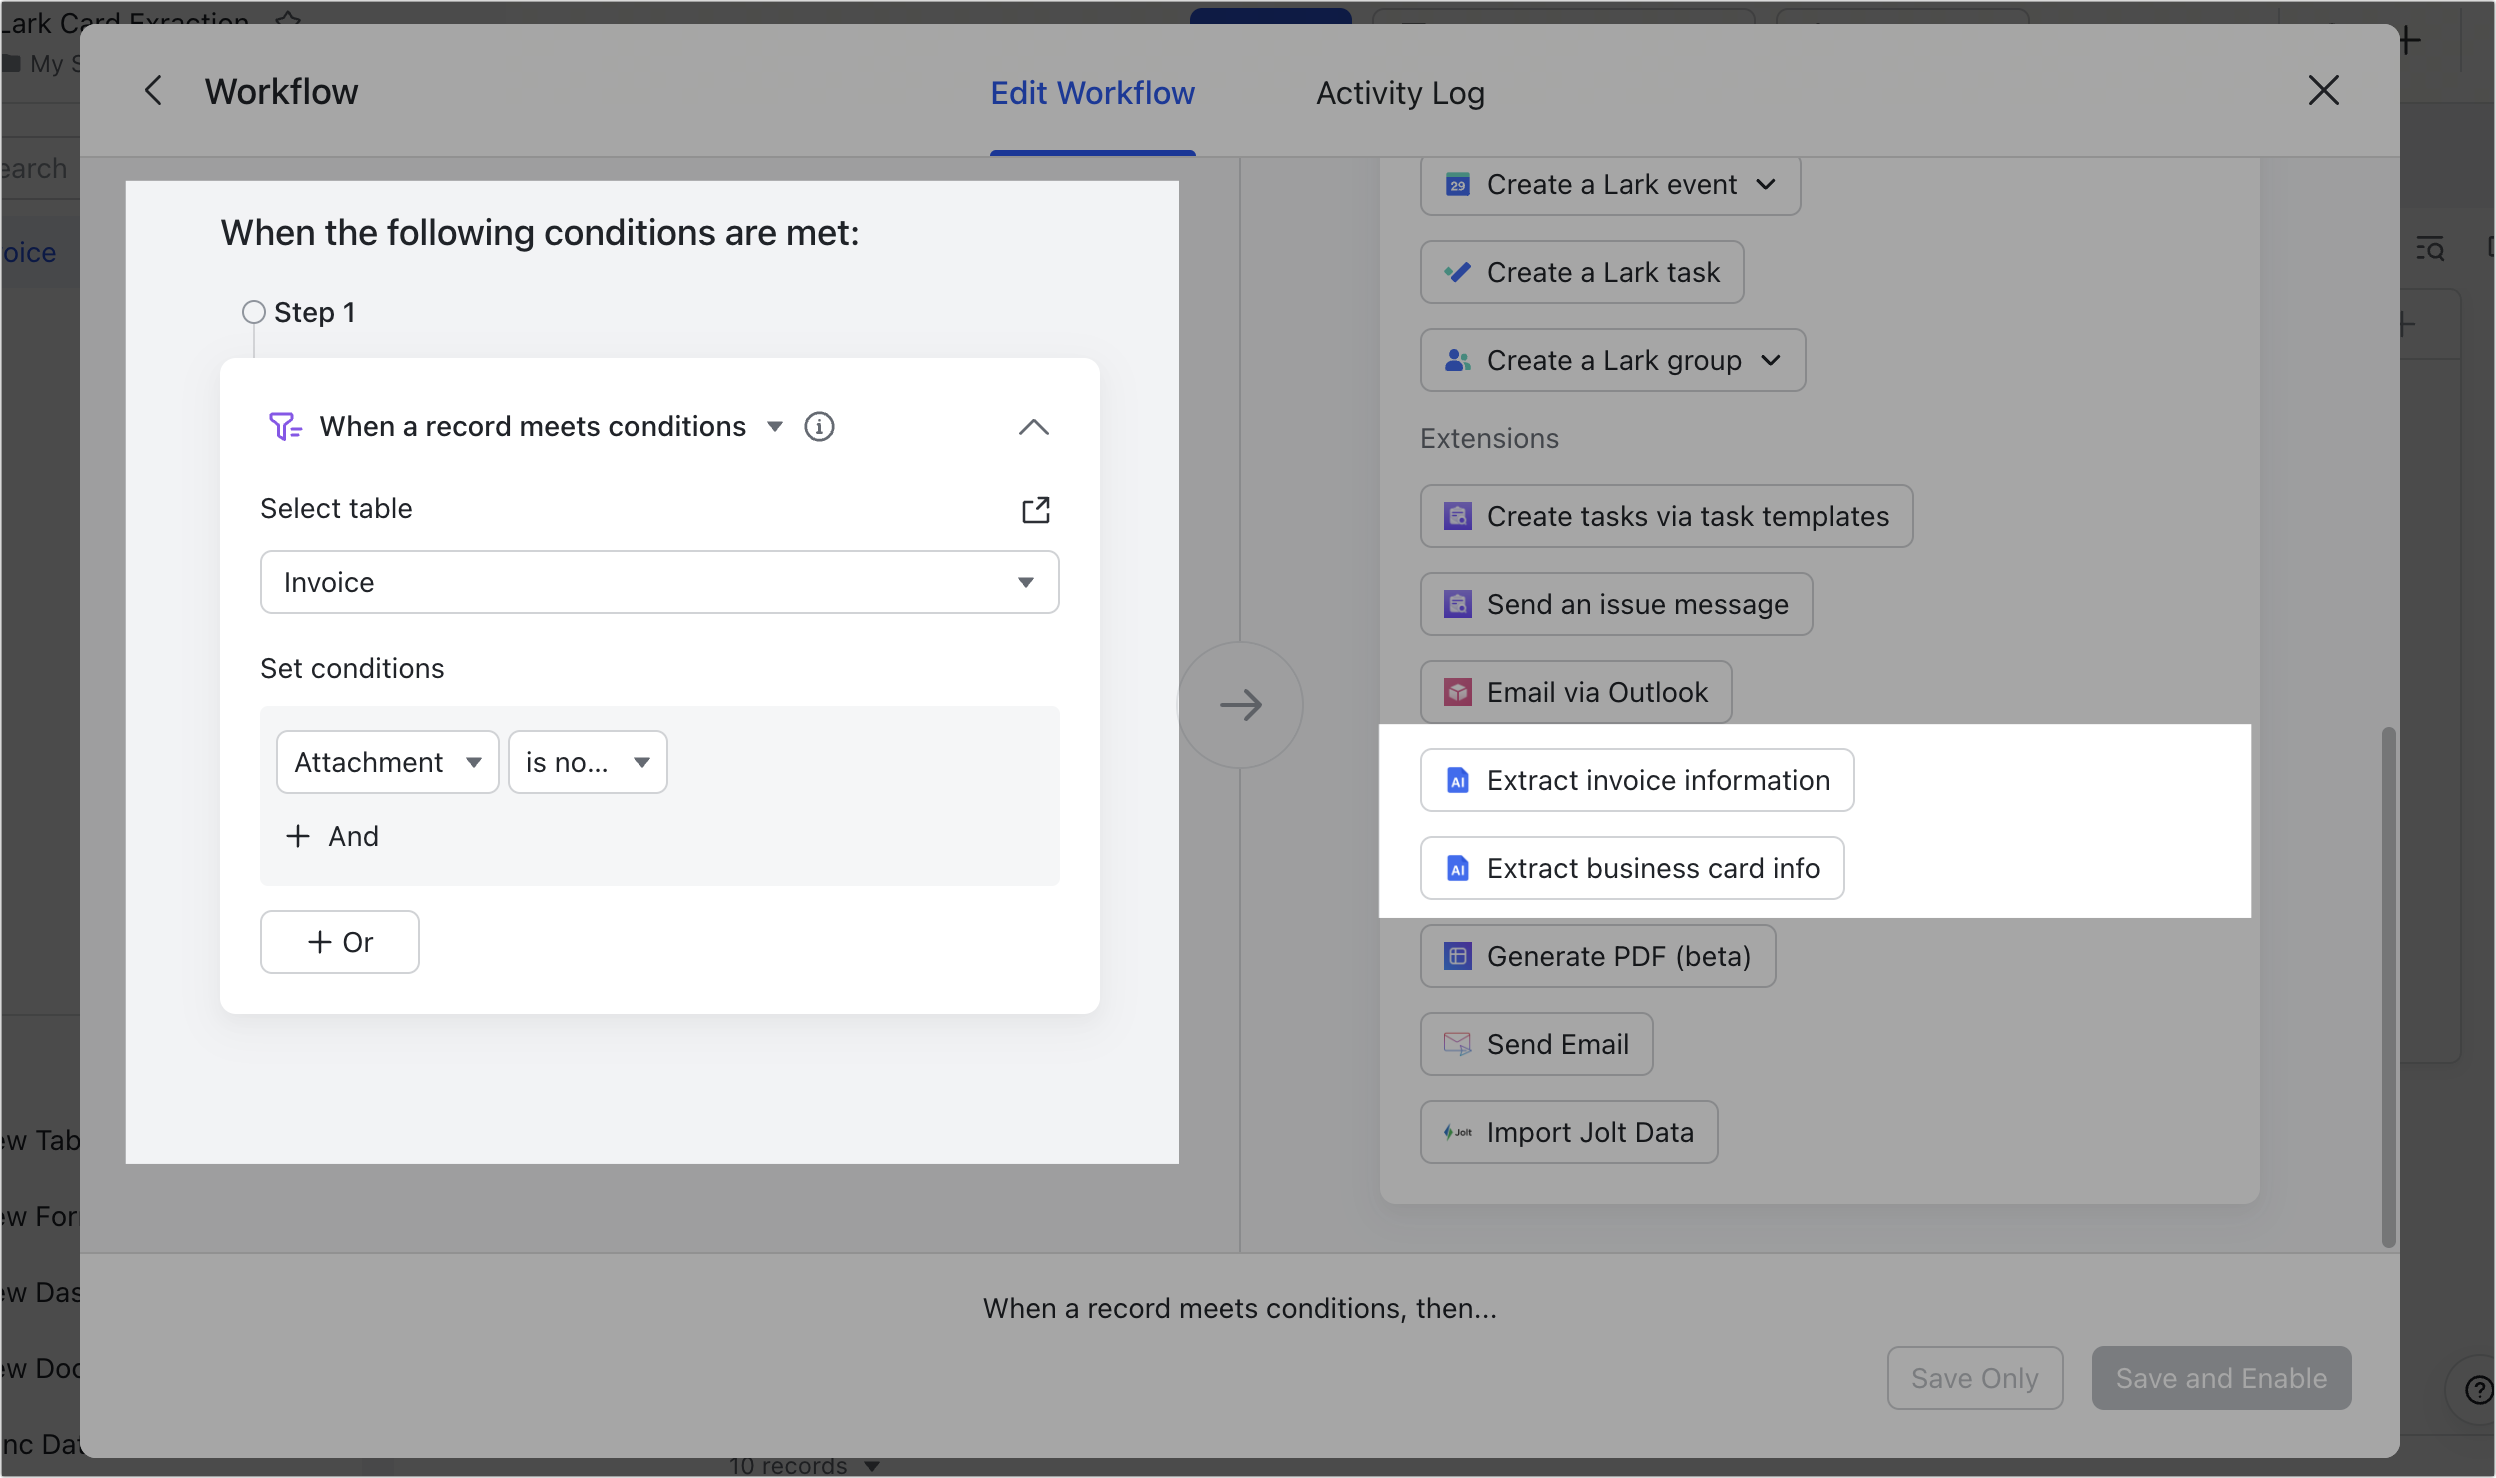2496x1478 pixels.
Task: Open the 'is no...' operator dropdown
Action: pos(587,762)
